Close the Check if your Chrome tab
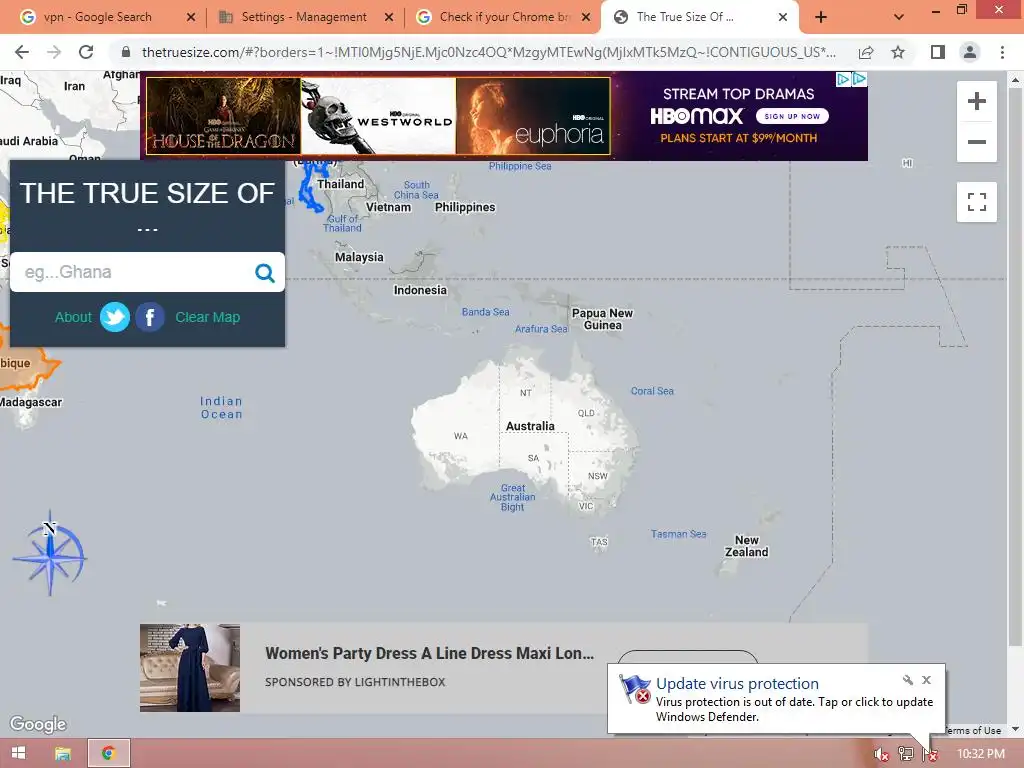 pos(586,17)
